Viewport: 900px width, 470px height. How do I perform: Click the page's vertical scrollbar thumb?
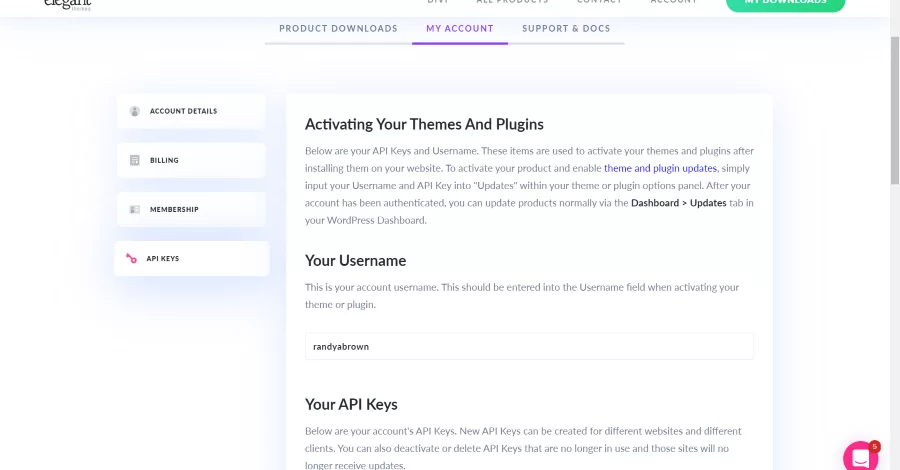pyautogui.click(x=895, y=110)
